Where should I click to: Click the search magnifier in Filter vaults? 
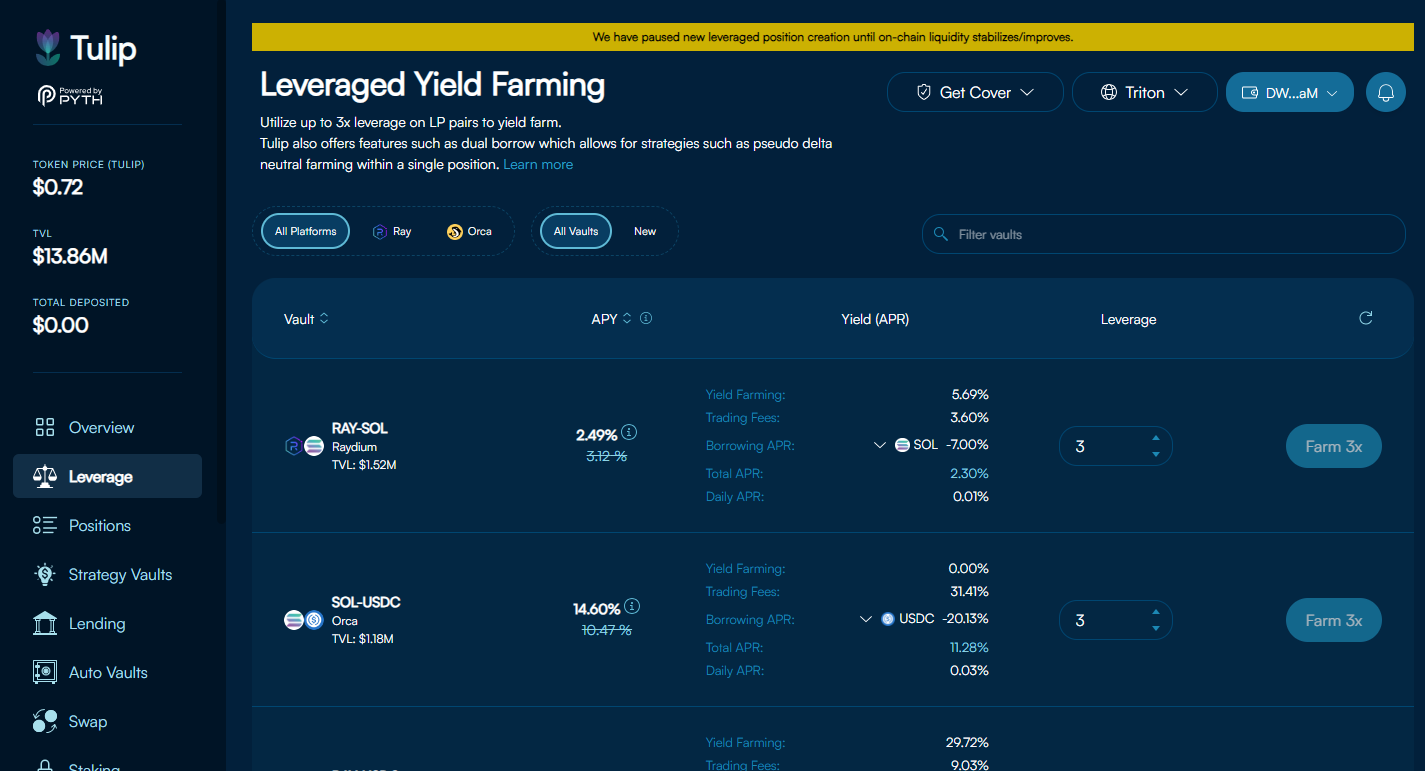(x=940, y=234)
